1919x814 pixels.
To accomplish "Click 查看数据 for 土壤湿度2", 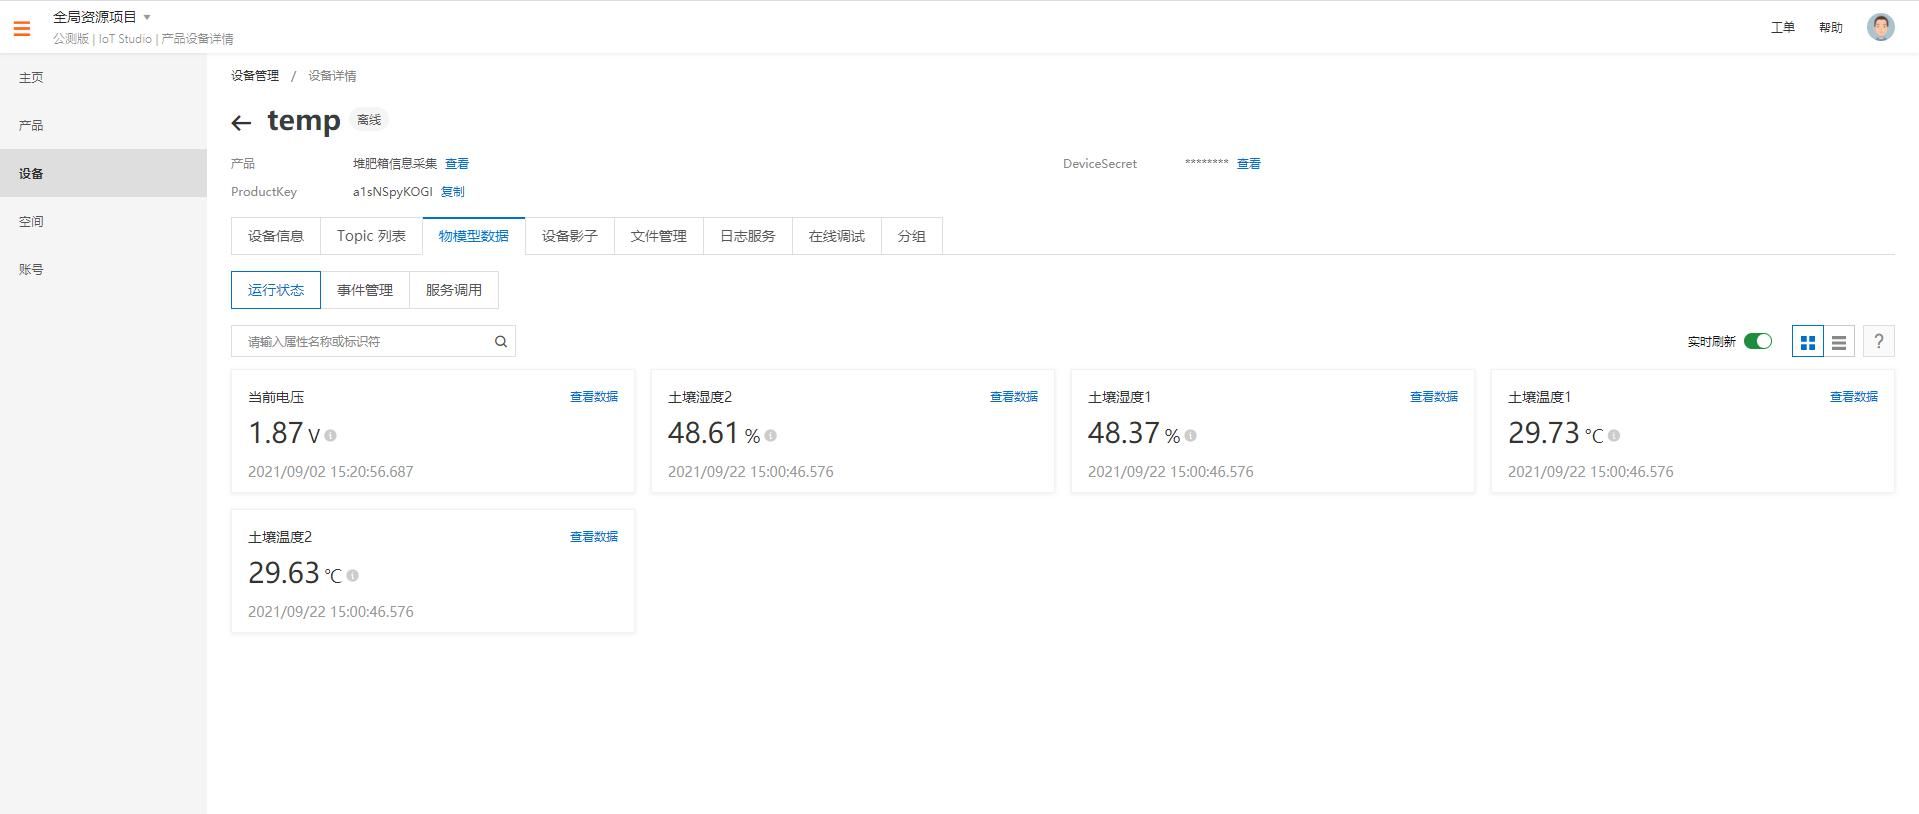I will [1013, 397].
